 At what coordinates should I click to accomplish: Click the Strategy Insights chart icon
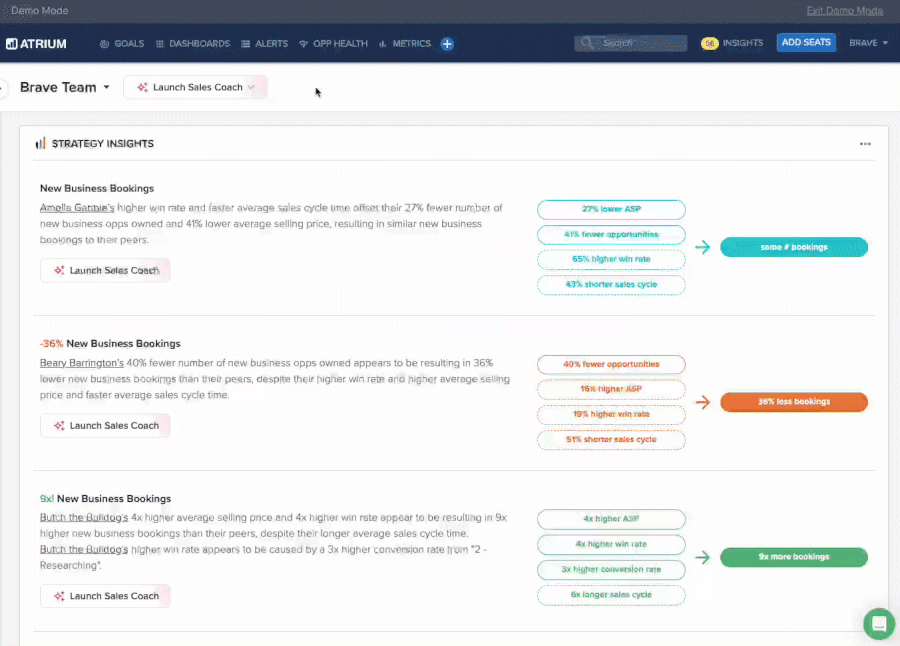click(x=40, y=144)
